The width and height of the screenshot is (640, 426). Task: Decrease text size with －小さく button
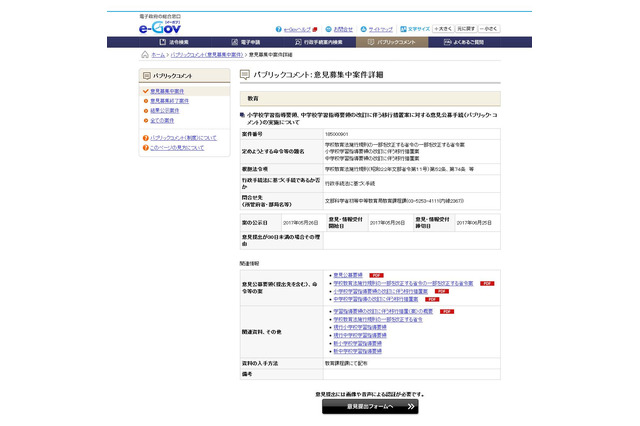click(x=489, y=29)
